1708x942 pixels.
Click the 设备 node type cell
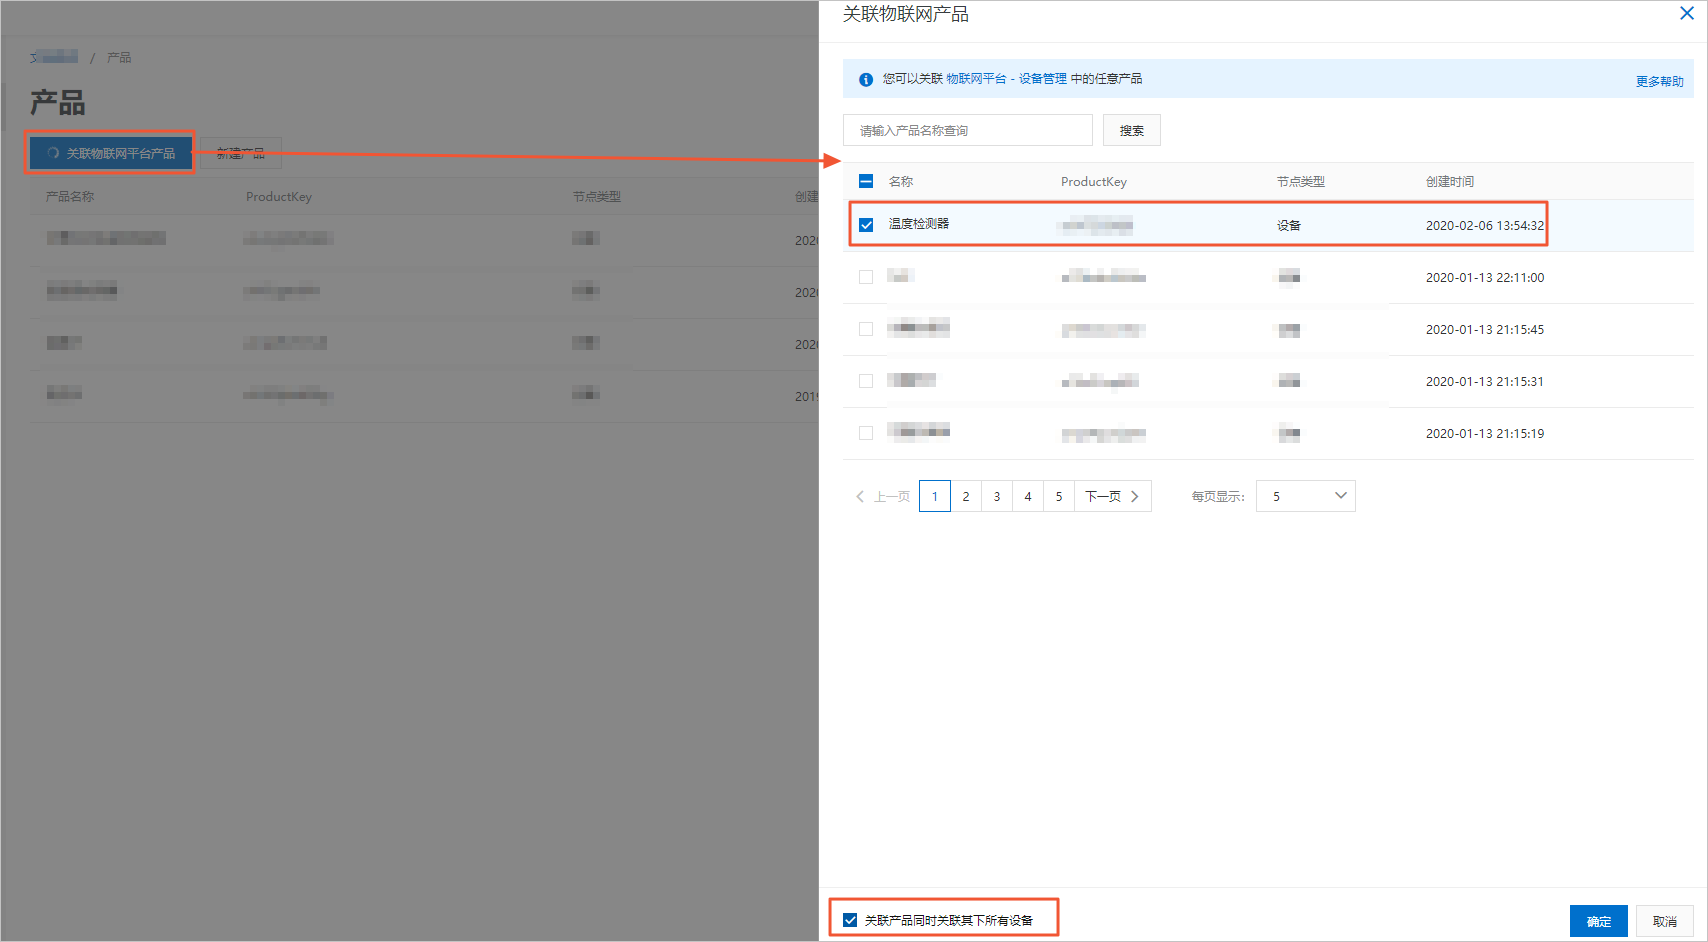point(1288,226)
